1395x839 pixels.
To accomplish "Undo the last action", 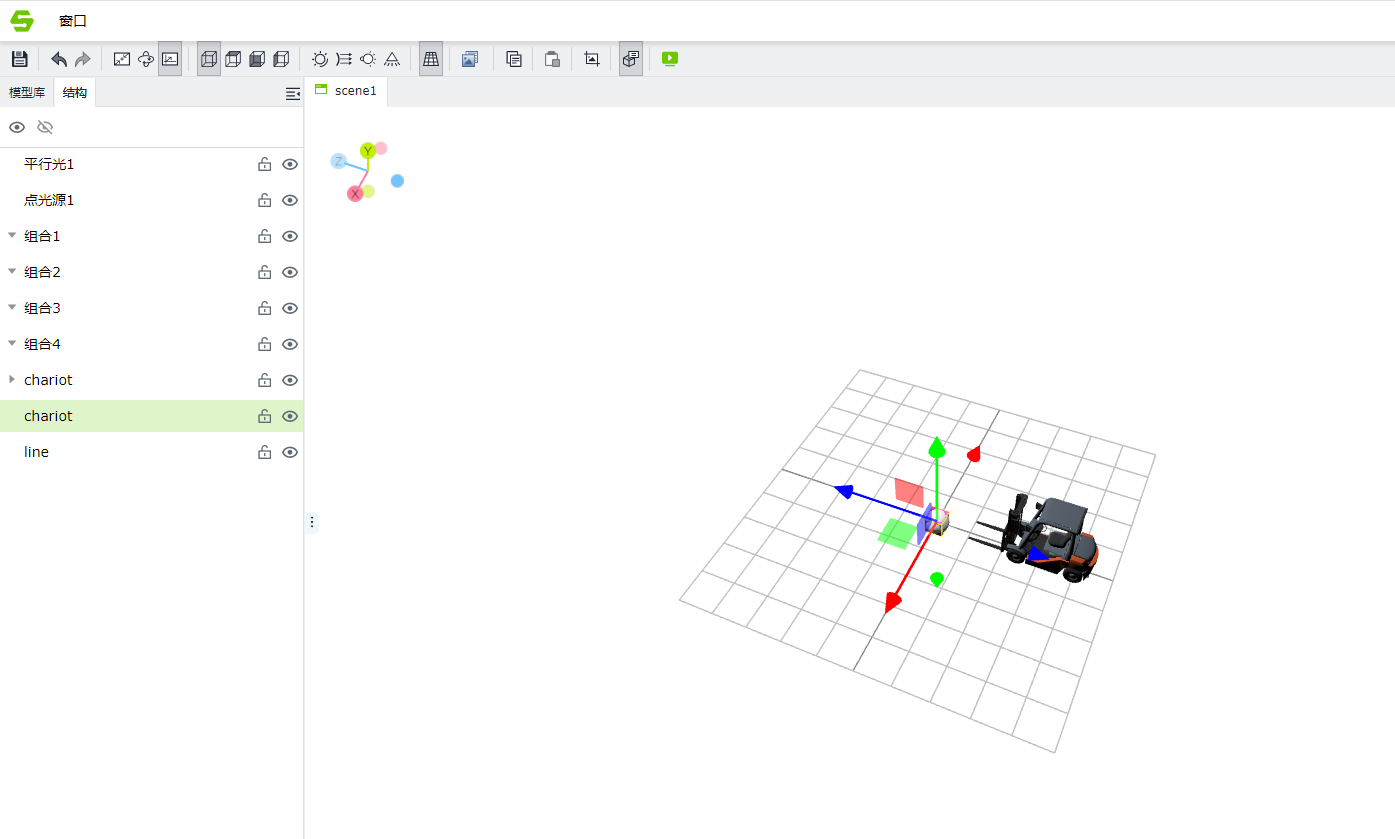I will click(x=59, y=59).
